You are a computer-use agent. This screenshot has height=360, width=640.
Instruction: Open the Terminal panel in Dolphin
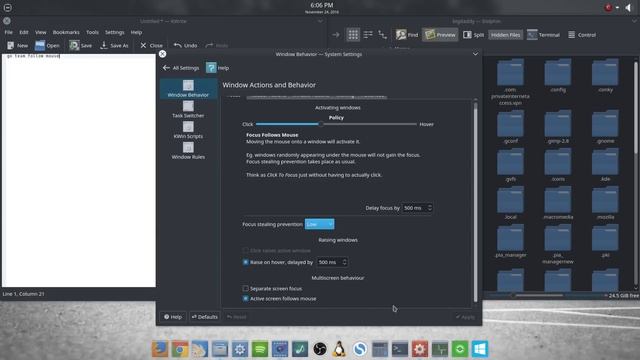[543, 35]
